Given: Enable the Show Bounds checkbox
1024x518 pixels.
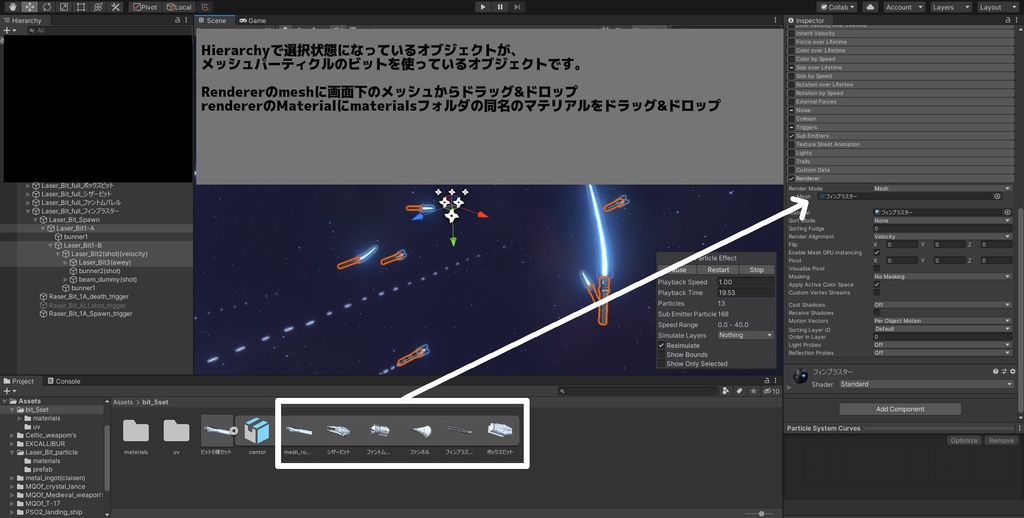Looking at the screenshot, I should pyautogui.click(x=662, y=355).
